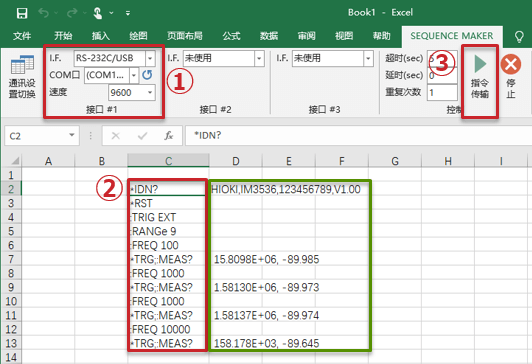
Task: Open the 数据 ribbon tab
Action: point(269,36)
